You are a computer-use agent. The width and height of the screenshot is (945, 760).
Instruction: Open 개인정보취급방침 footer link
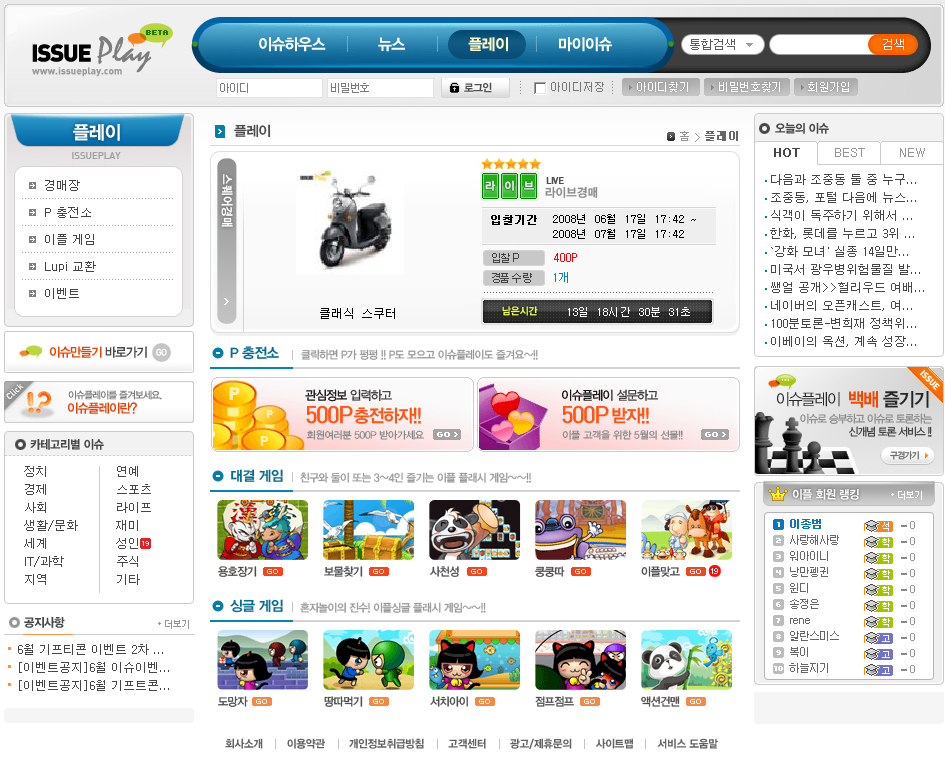(x=386, y=744)
